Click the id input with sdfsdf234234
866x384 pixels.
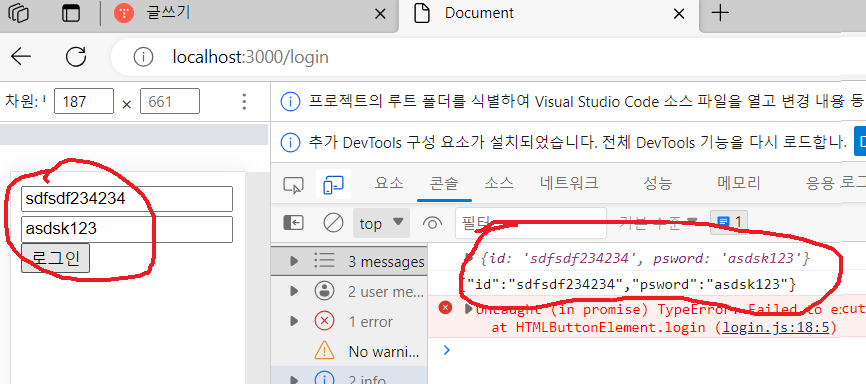pos(126,199)
